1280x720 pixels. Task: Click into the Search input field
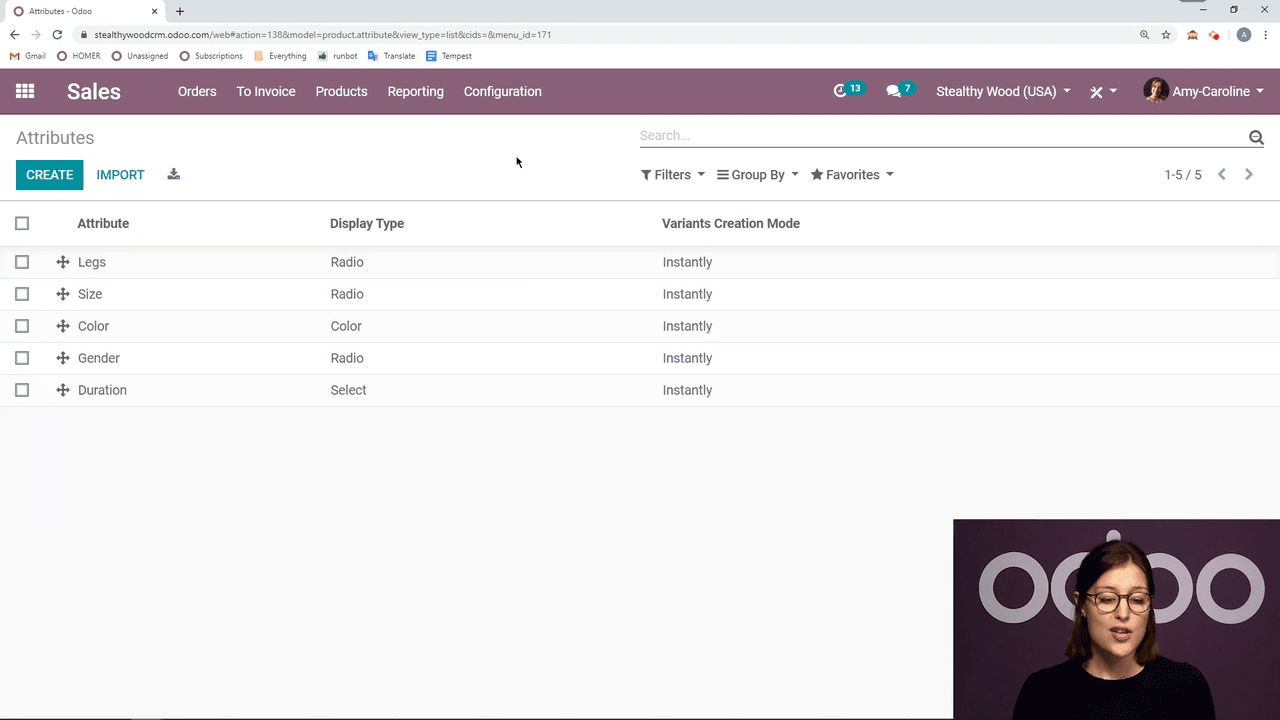(940, 136)
